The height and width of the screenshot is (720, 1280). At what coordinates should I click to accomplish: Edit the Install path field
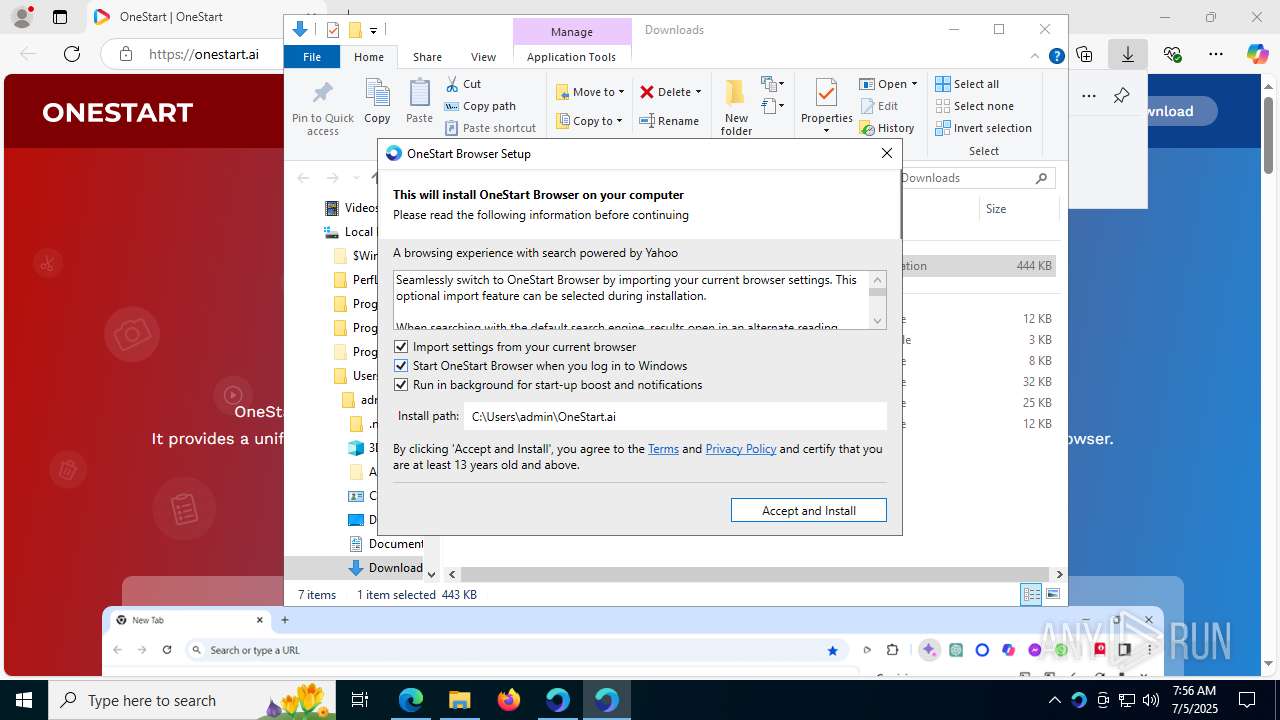(675, 416)
